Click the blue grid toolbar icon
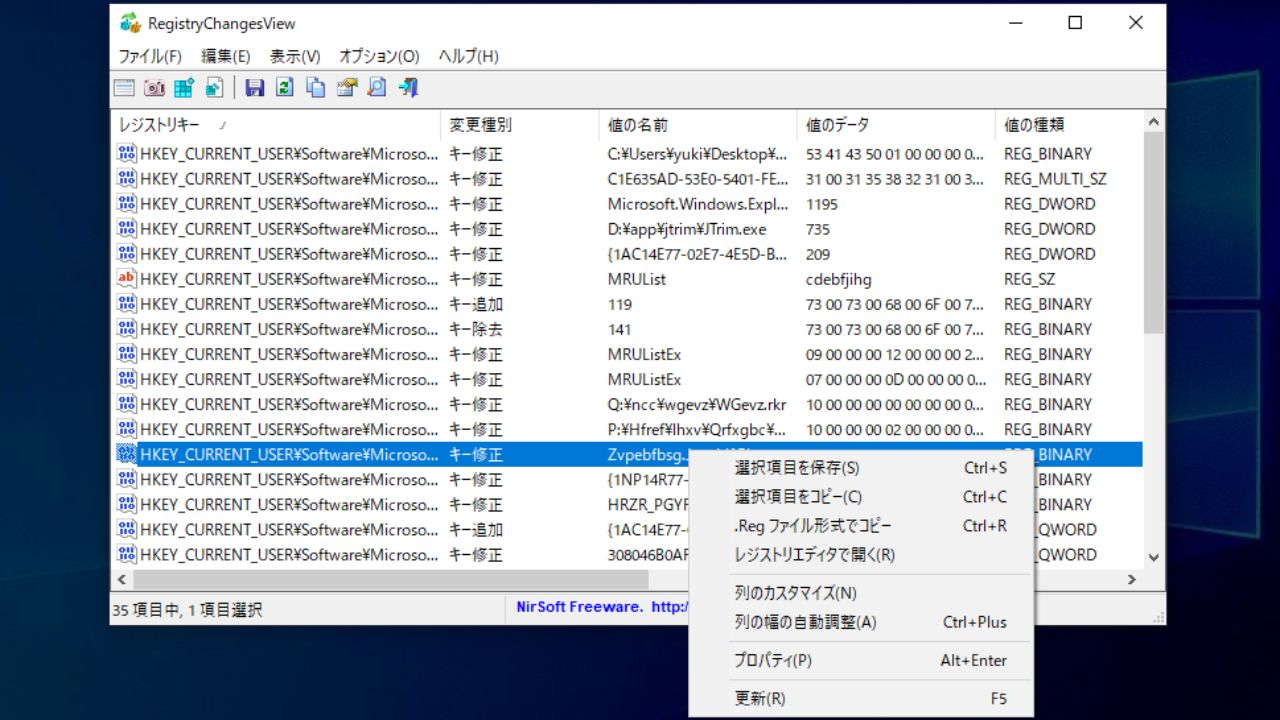The width and height of the screenshot is (1280, 720). tap(184, 88)
